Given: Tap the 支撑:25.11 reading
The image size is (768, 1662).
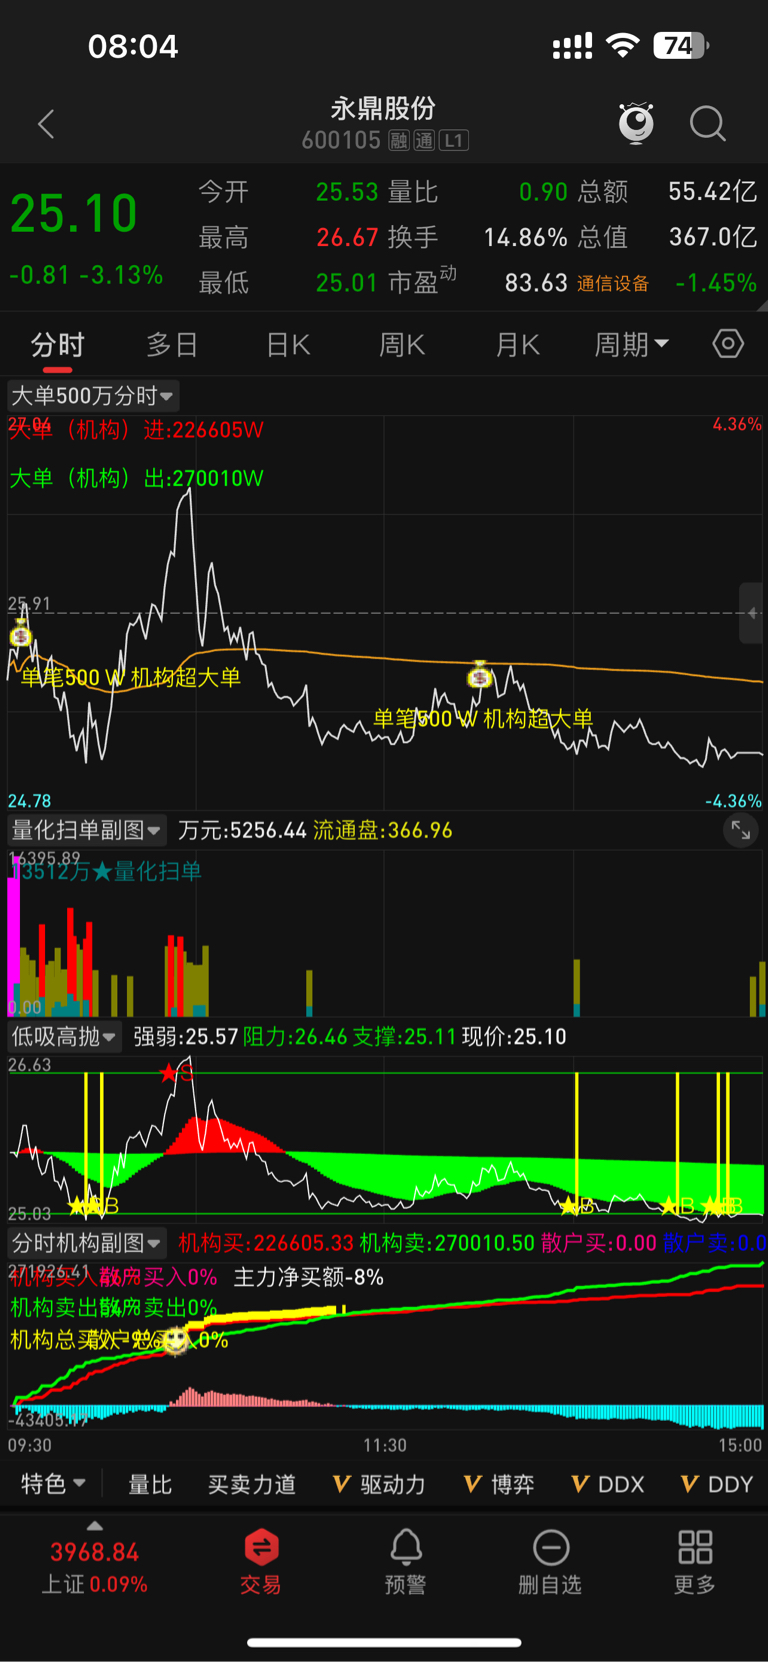Looking at the screenshot, I should [403, 1037].
